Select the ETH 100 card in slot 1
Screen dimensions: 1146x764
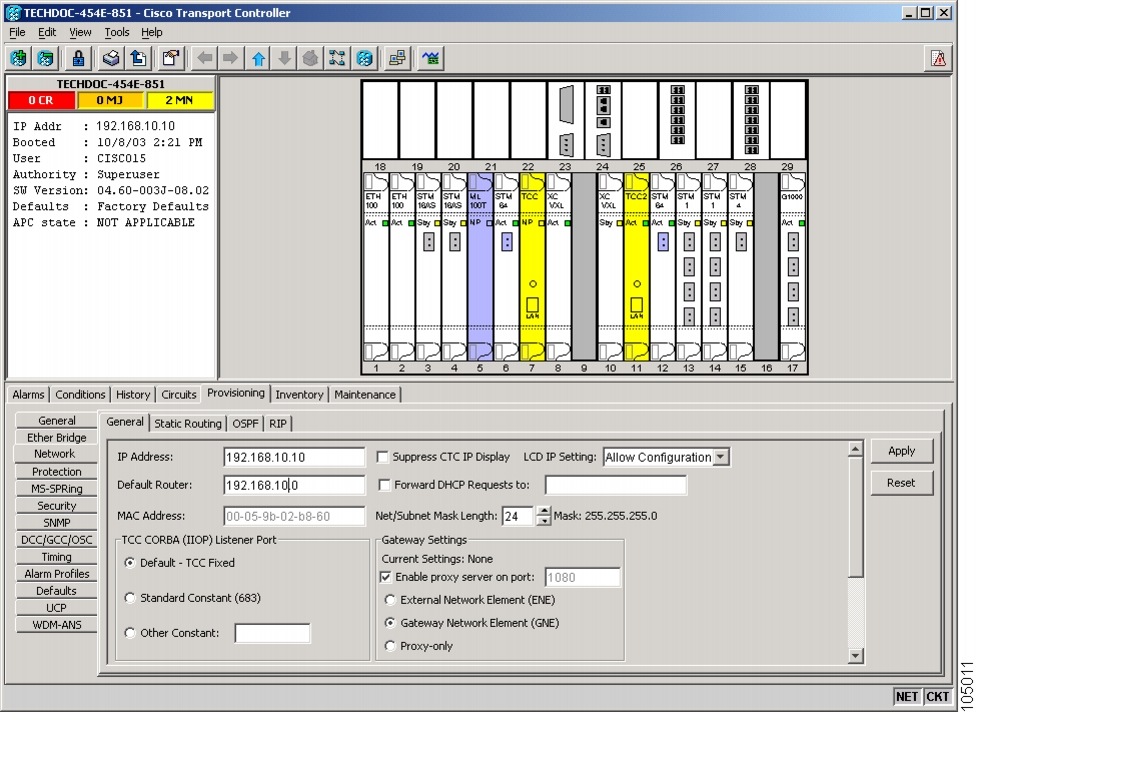[376, 267]
